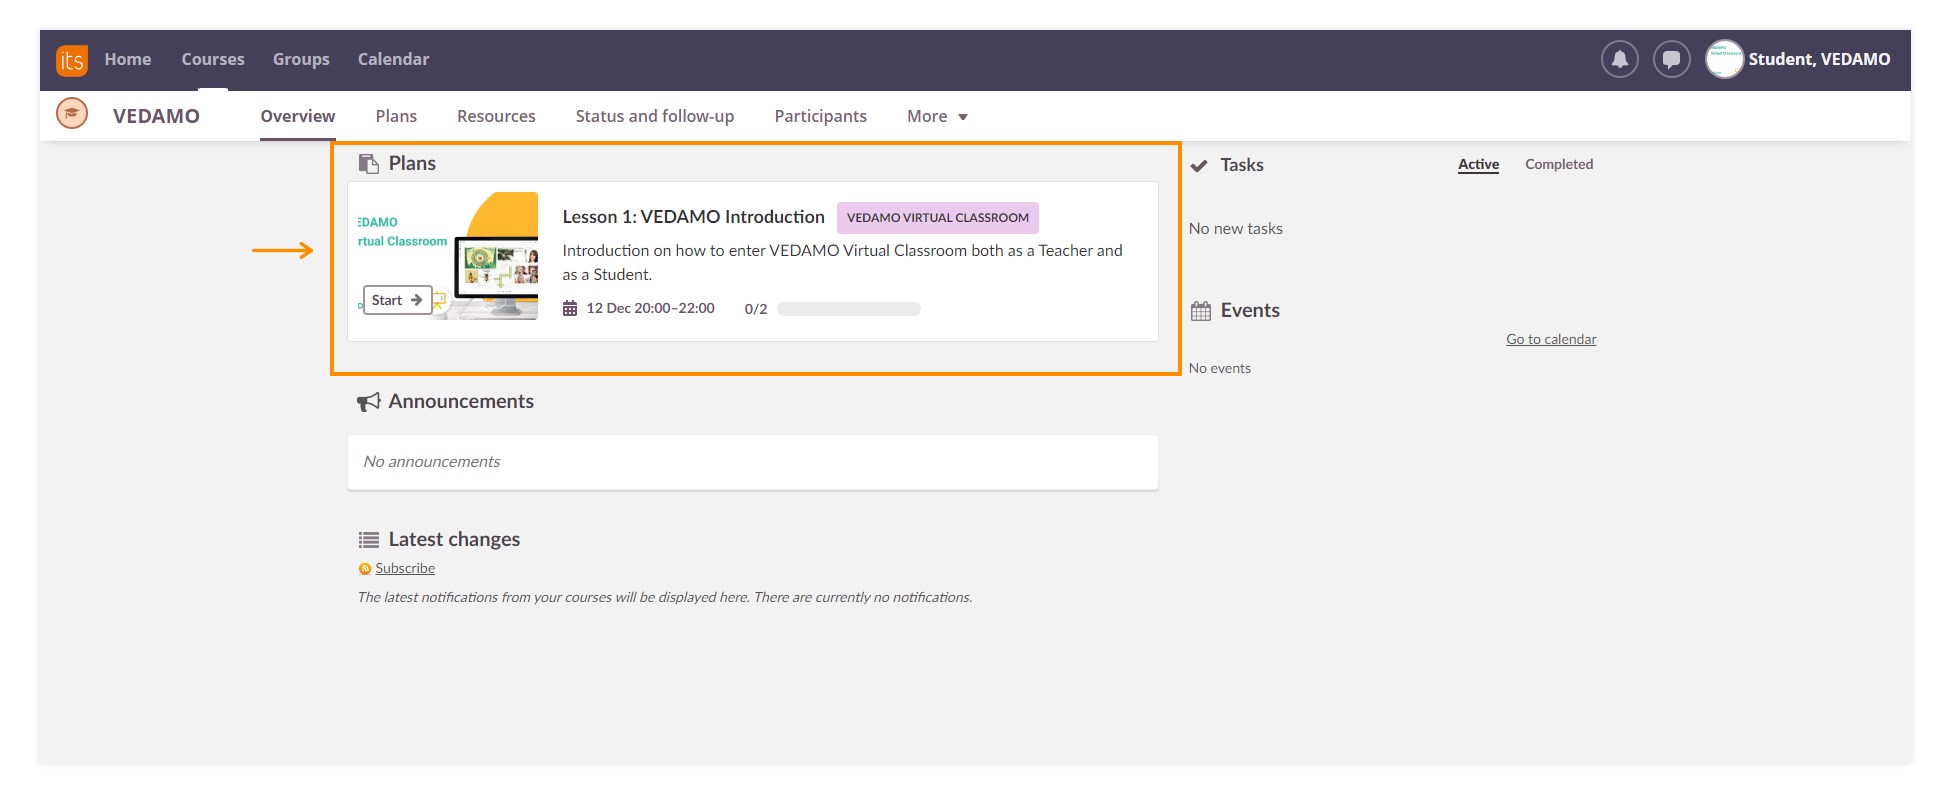Go to Home in top navigation
This screenshot has width=1951, height=793.
click(x=128, y=59)
